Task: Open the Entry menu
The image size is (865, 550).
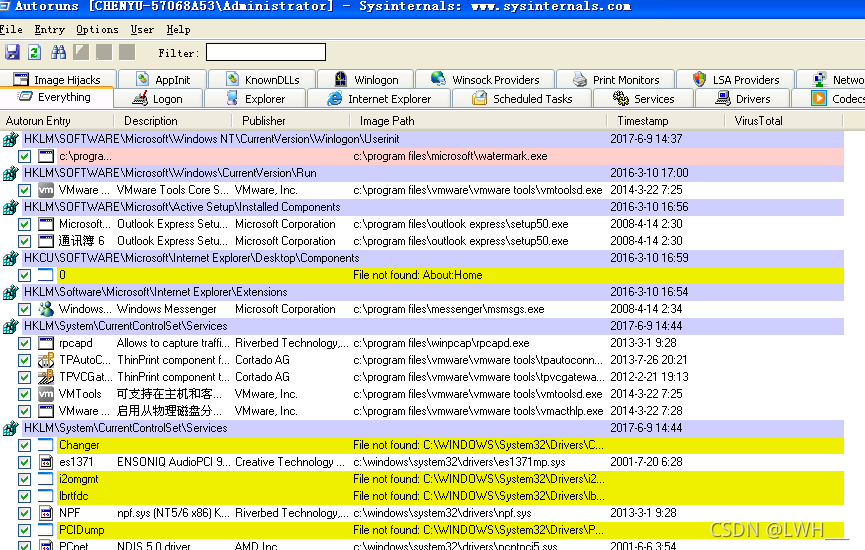Action: tap(50, 30)
